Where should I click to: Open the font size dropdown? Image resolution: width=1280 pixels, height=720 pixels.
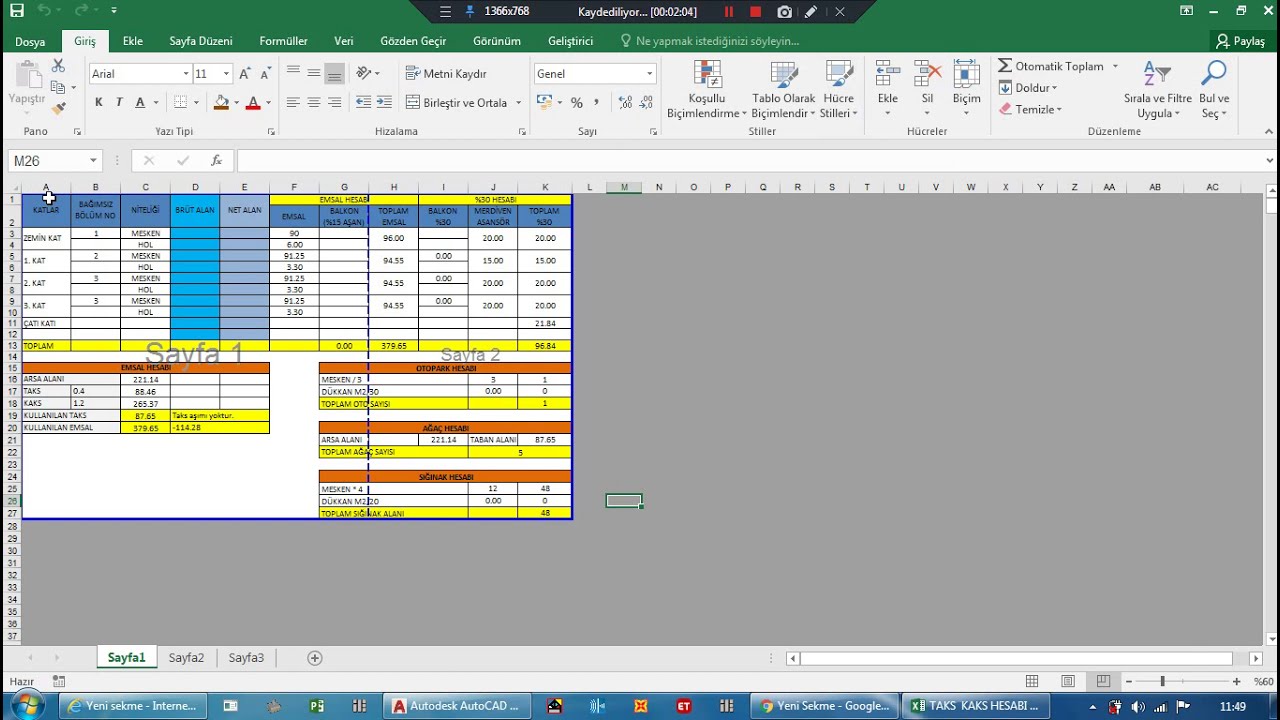point(227,74)
